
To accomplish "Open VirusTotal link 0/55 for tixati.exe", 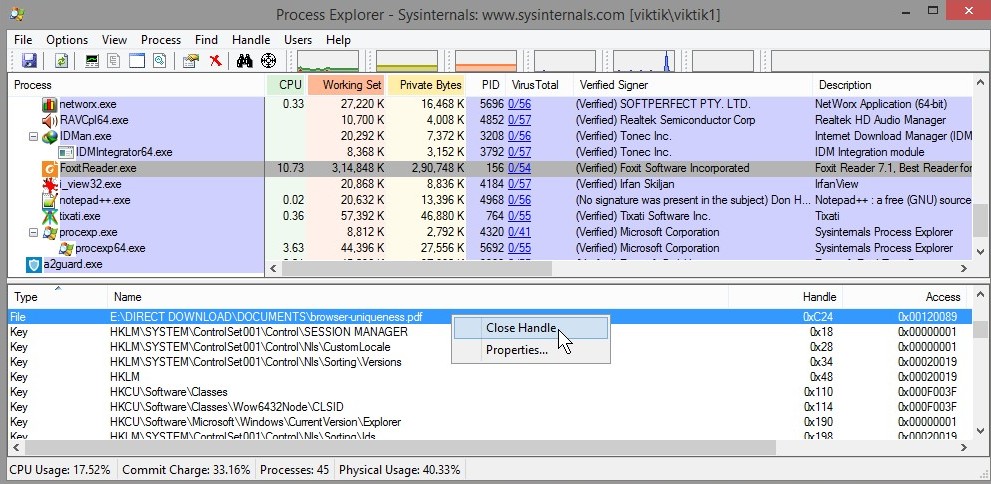I will pyautogui.click(x=520, y=216).
